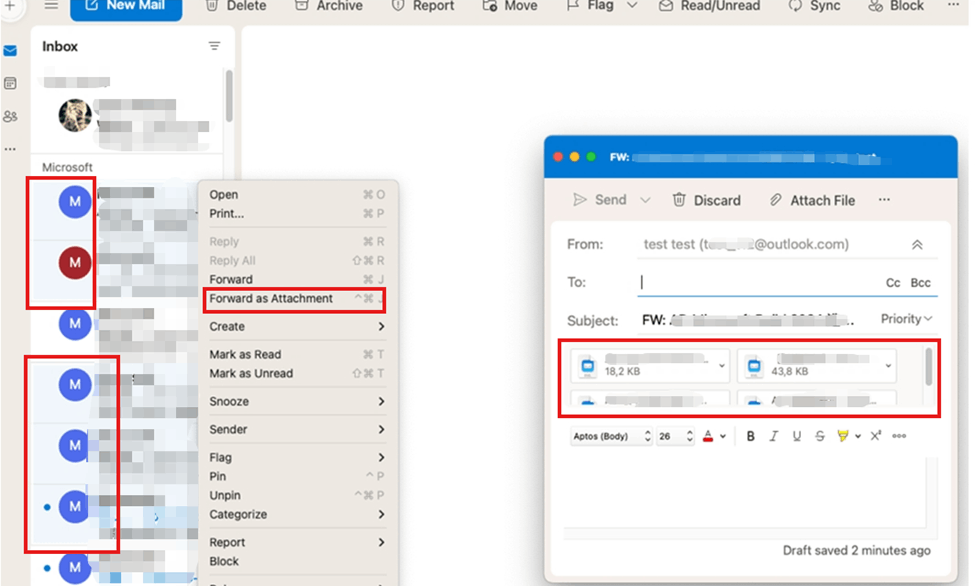Expand the Snooze submenu

pos(297,401)
